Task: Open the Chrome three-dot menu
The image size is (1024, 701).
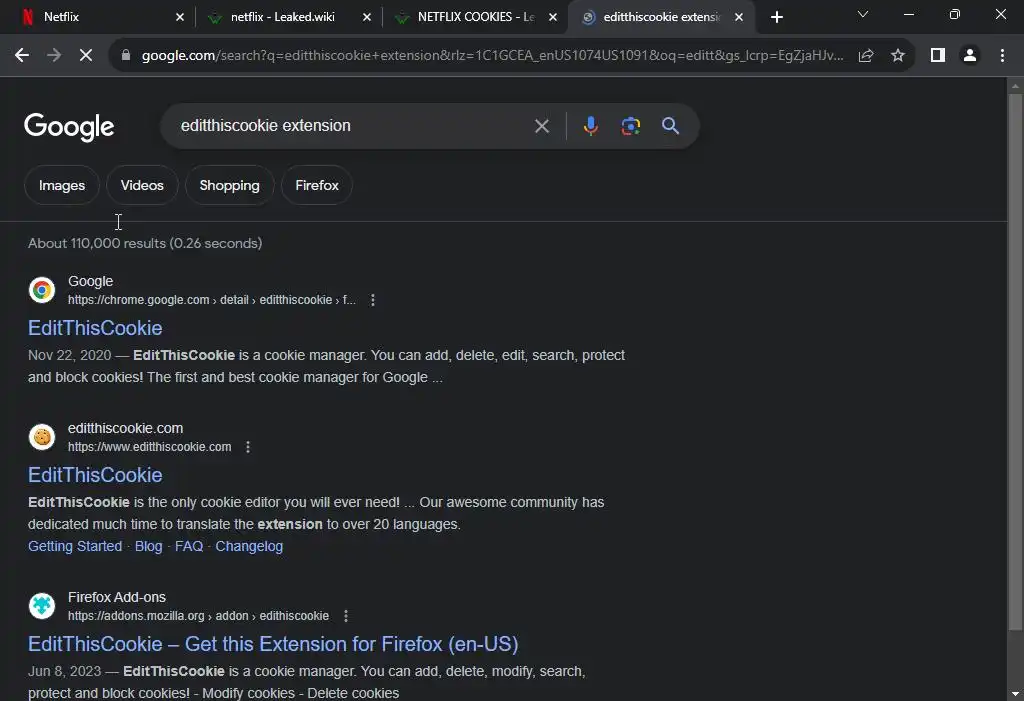Action: pos(1002,56)
